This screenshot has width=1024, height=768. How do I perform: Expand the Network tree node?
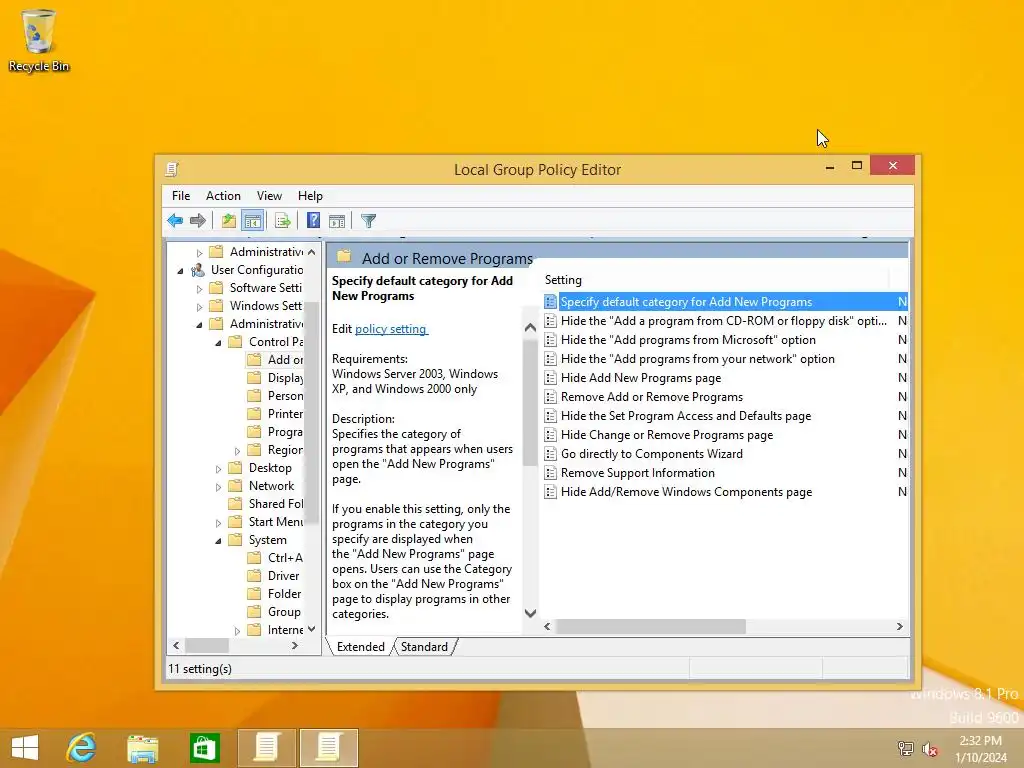(219, 487)
